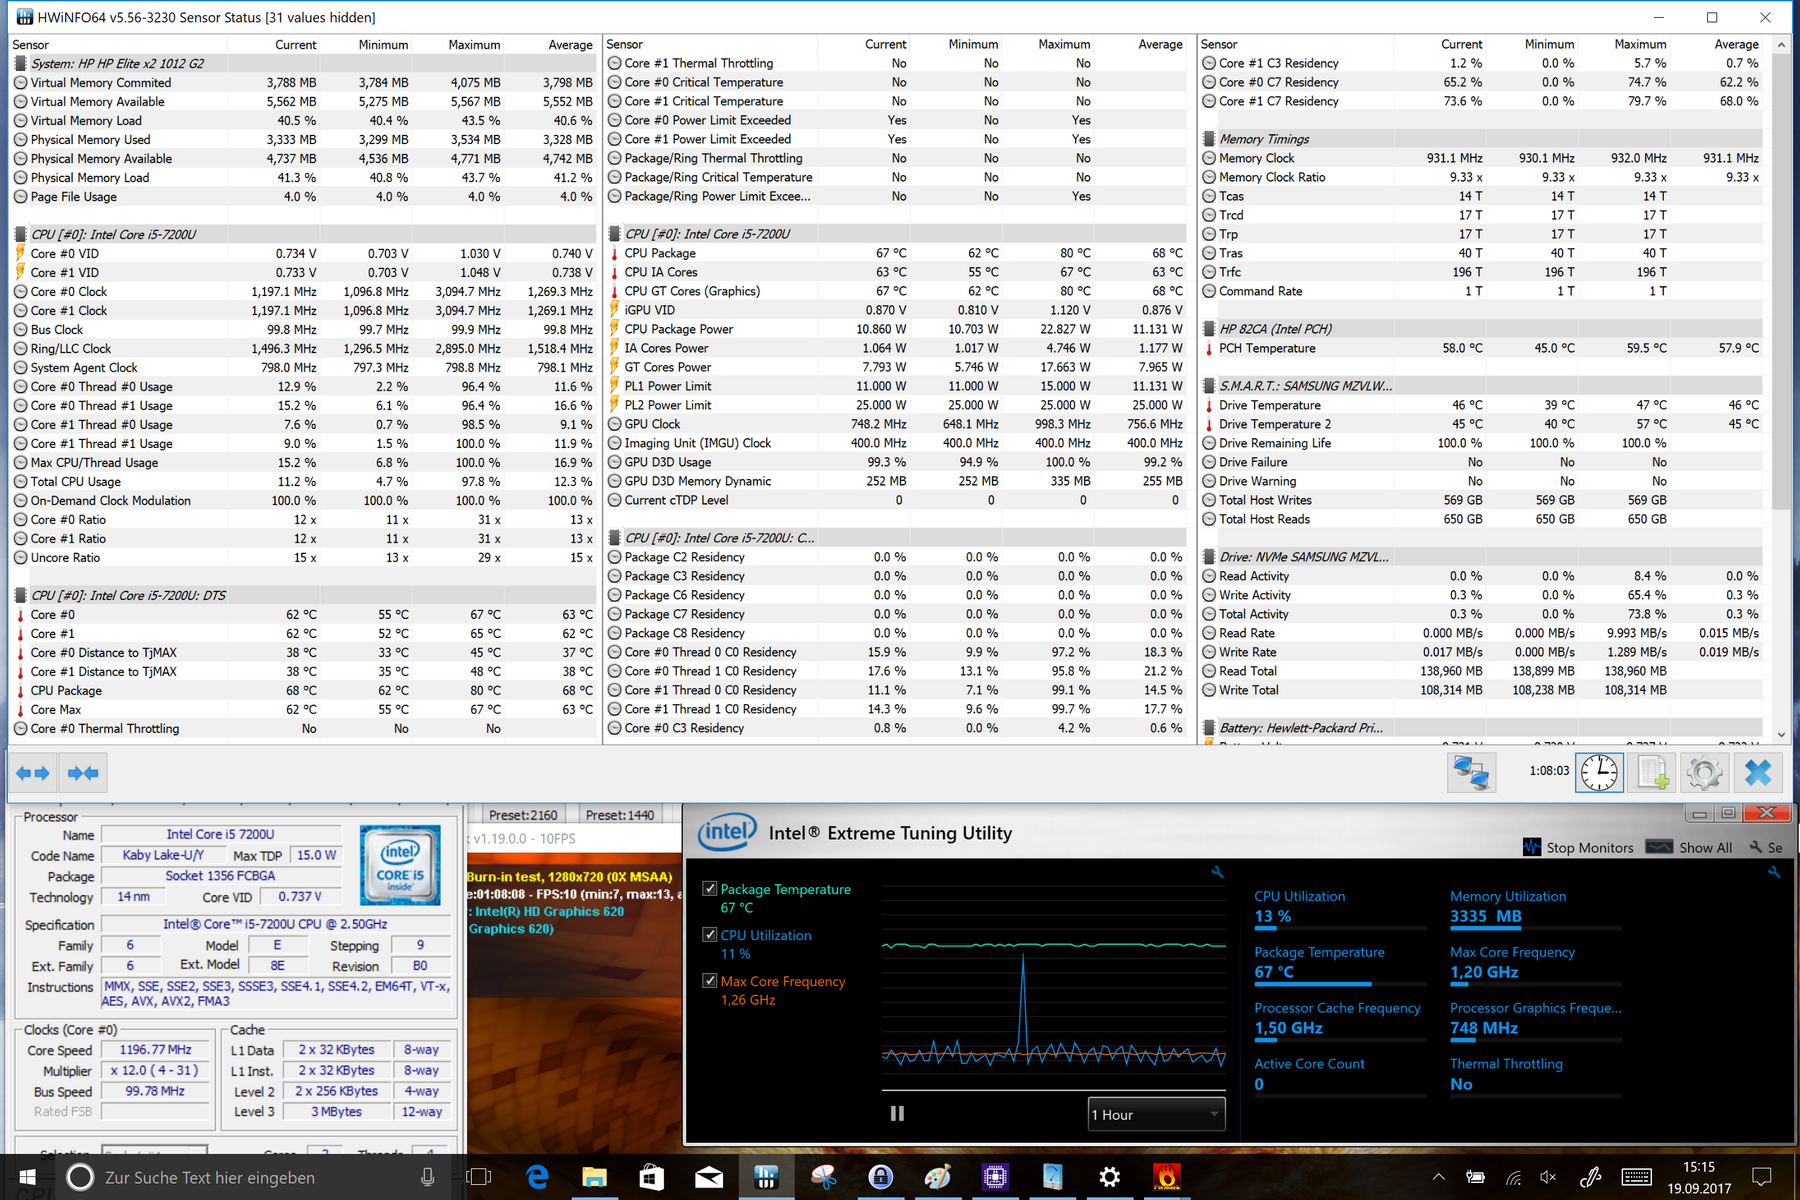Close sensor window with the blue X icon
This screenshot has width=1800, height=1200.
click(1758, 773)
